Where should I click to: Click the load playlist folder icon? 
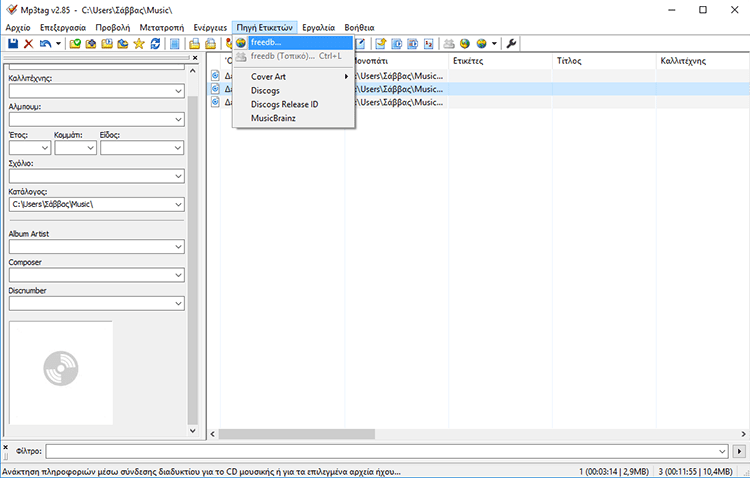pos(107,44)
